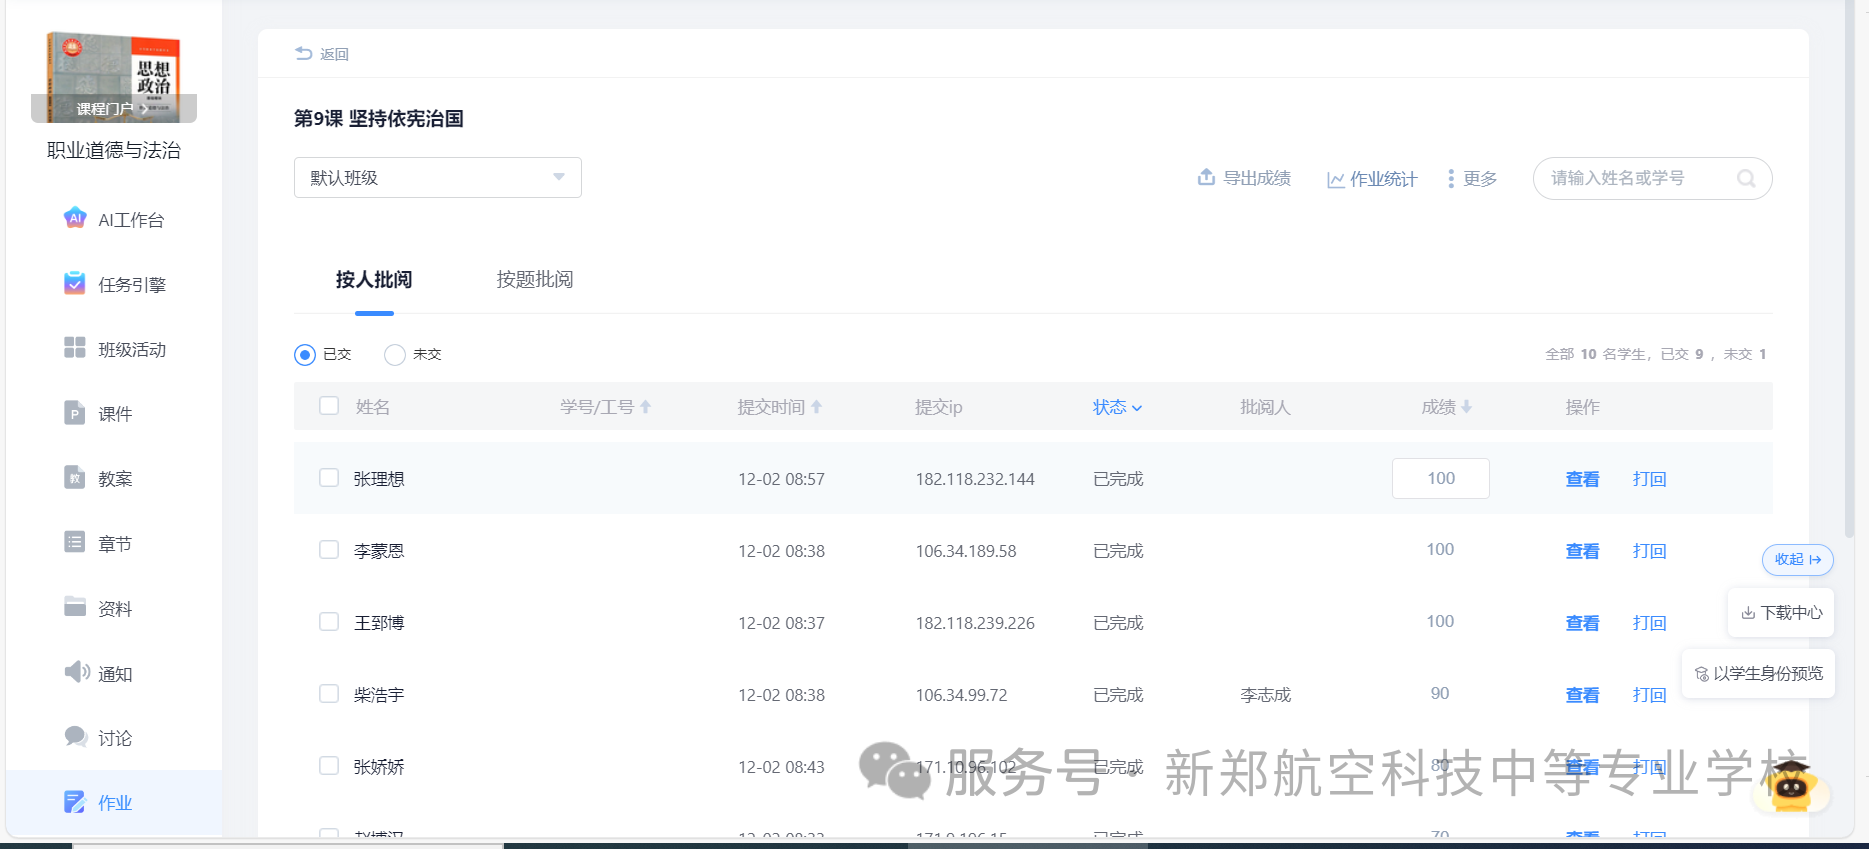Select the 未交 radio button

point(395,354)
